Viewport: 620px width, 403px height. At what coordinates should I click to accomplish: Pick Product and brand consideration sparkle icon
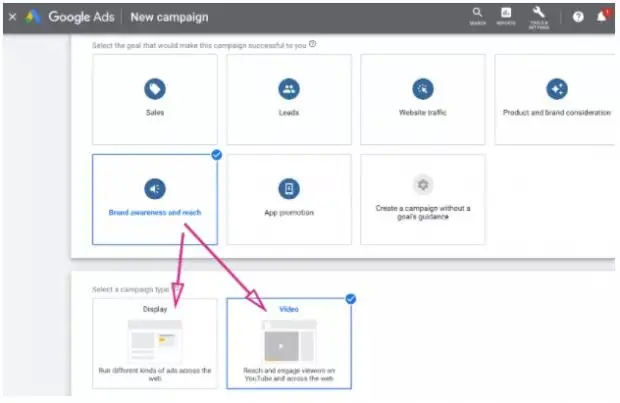[x=557, y=89]
